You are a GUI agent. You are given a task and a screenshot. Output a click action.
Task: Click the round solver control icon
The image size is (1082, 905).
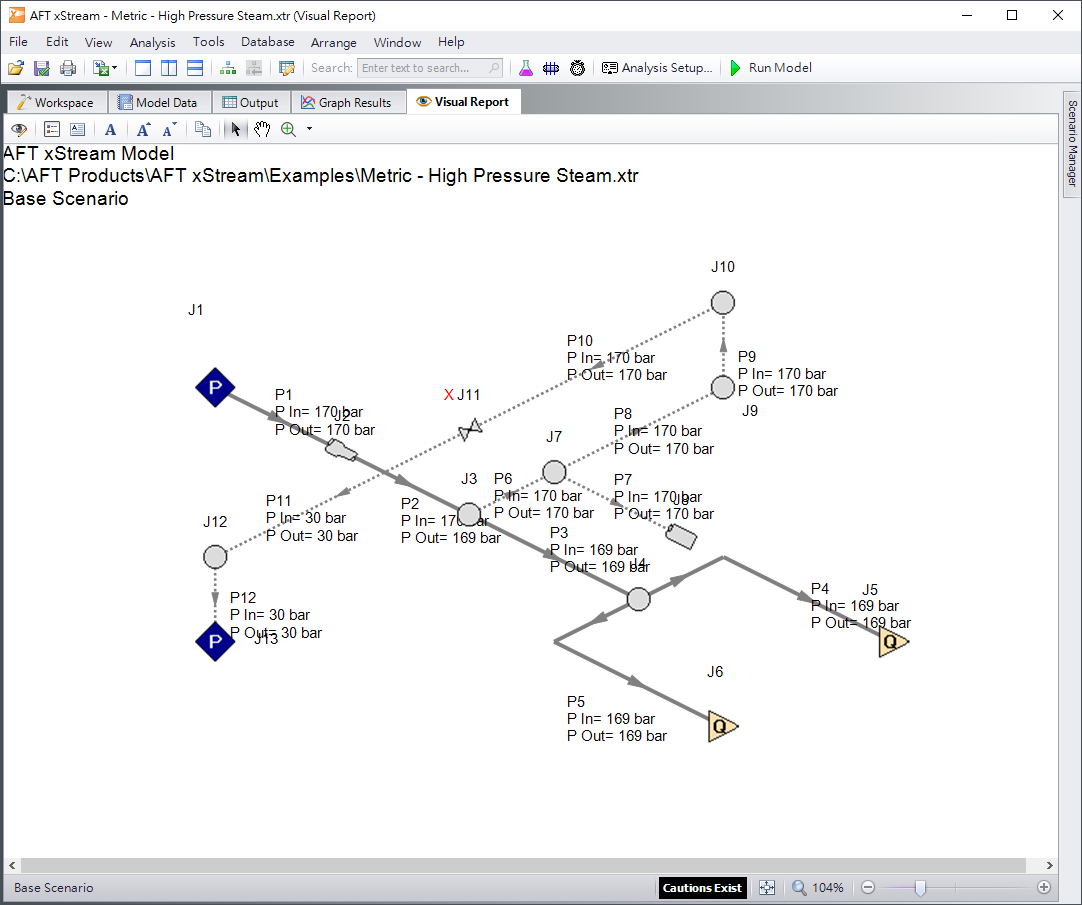(578, 68)
